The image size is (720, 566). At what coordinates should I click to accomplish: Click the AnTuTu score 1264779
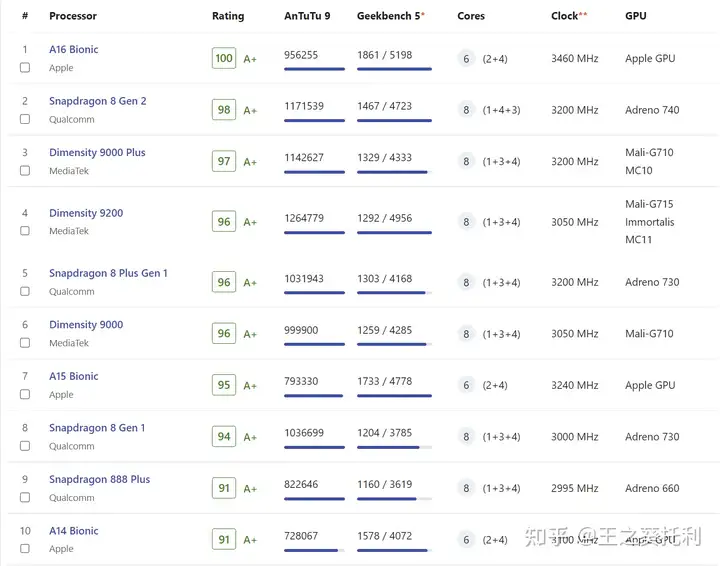click(304, 218)
